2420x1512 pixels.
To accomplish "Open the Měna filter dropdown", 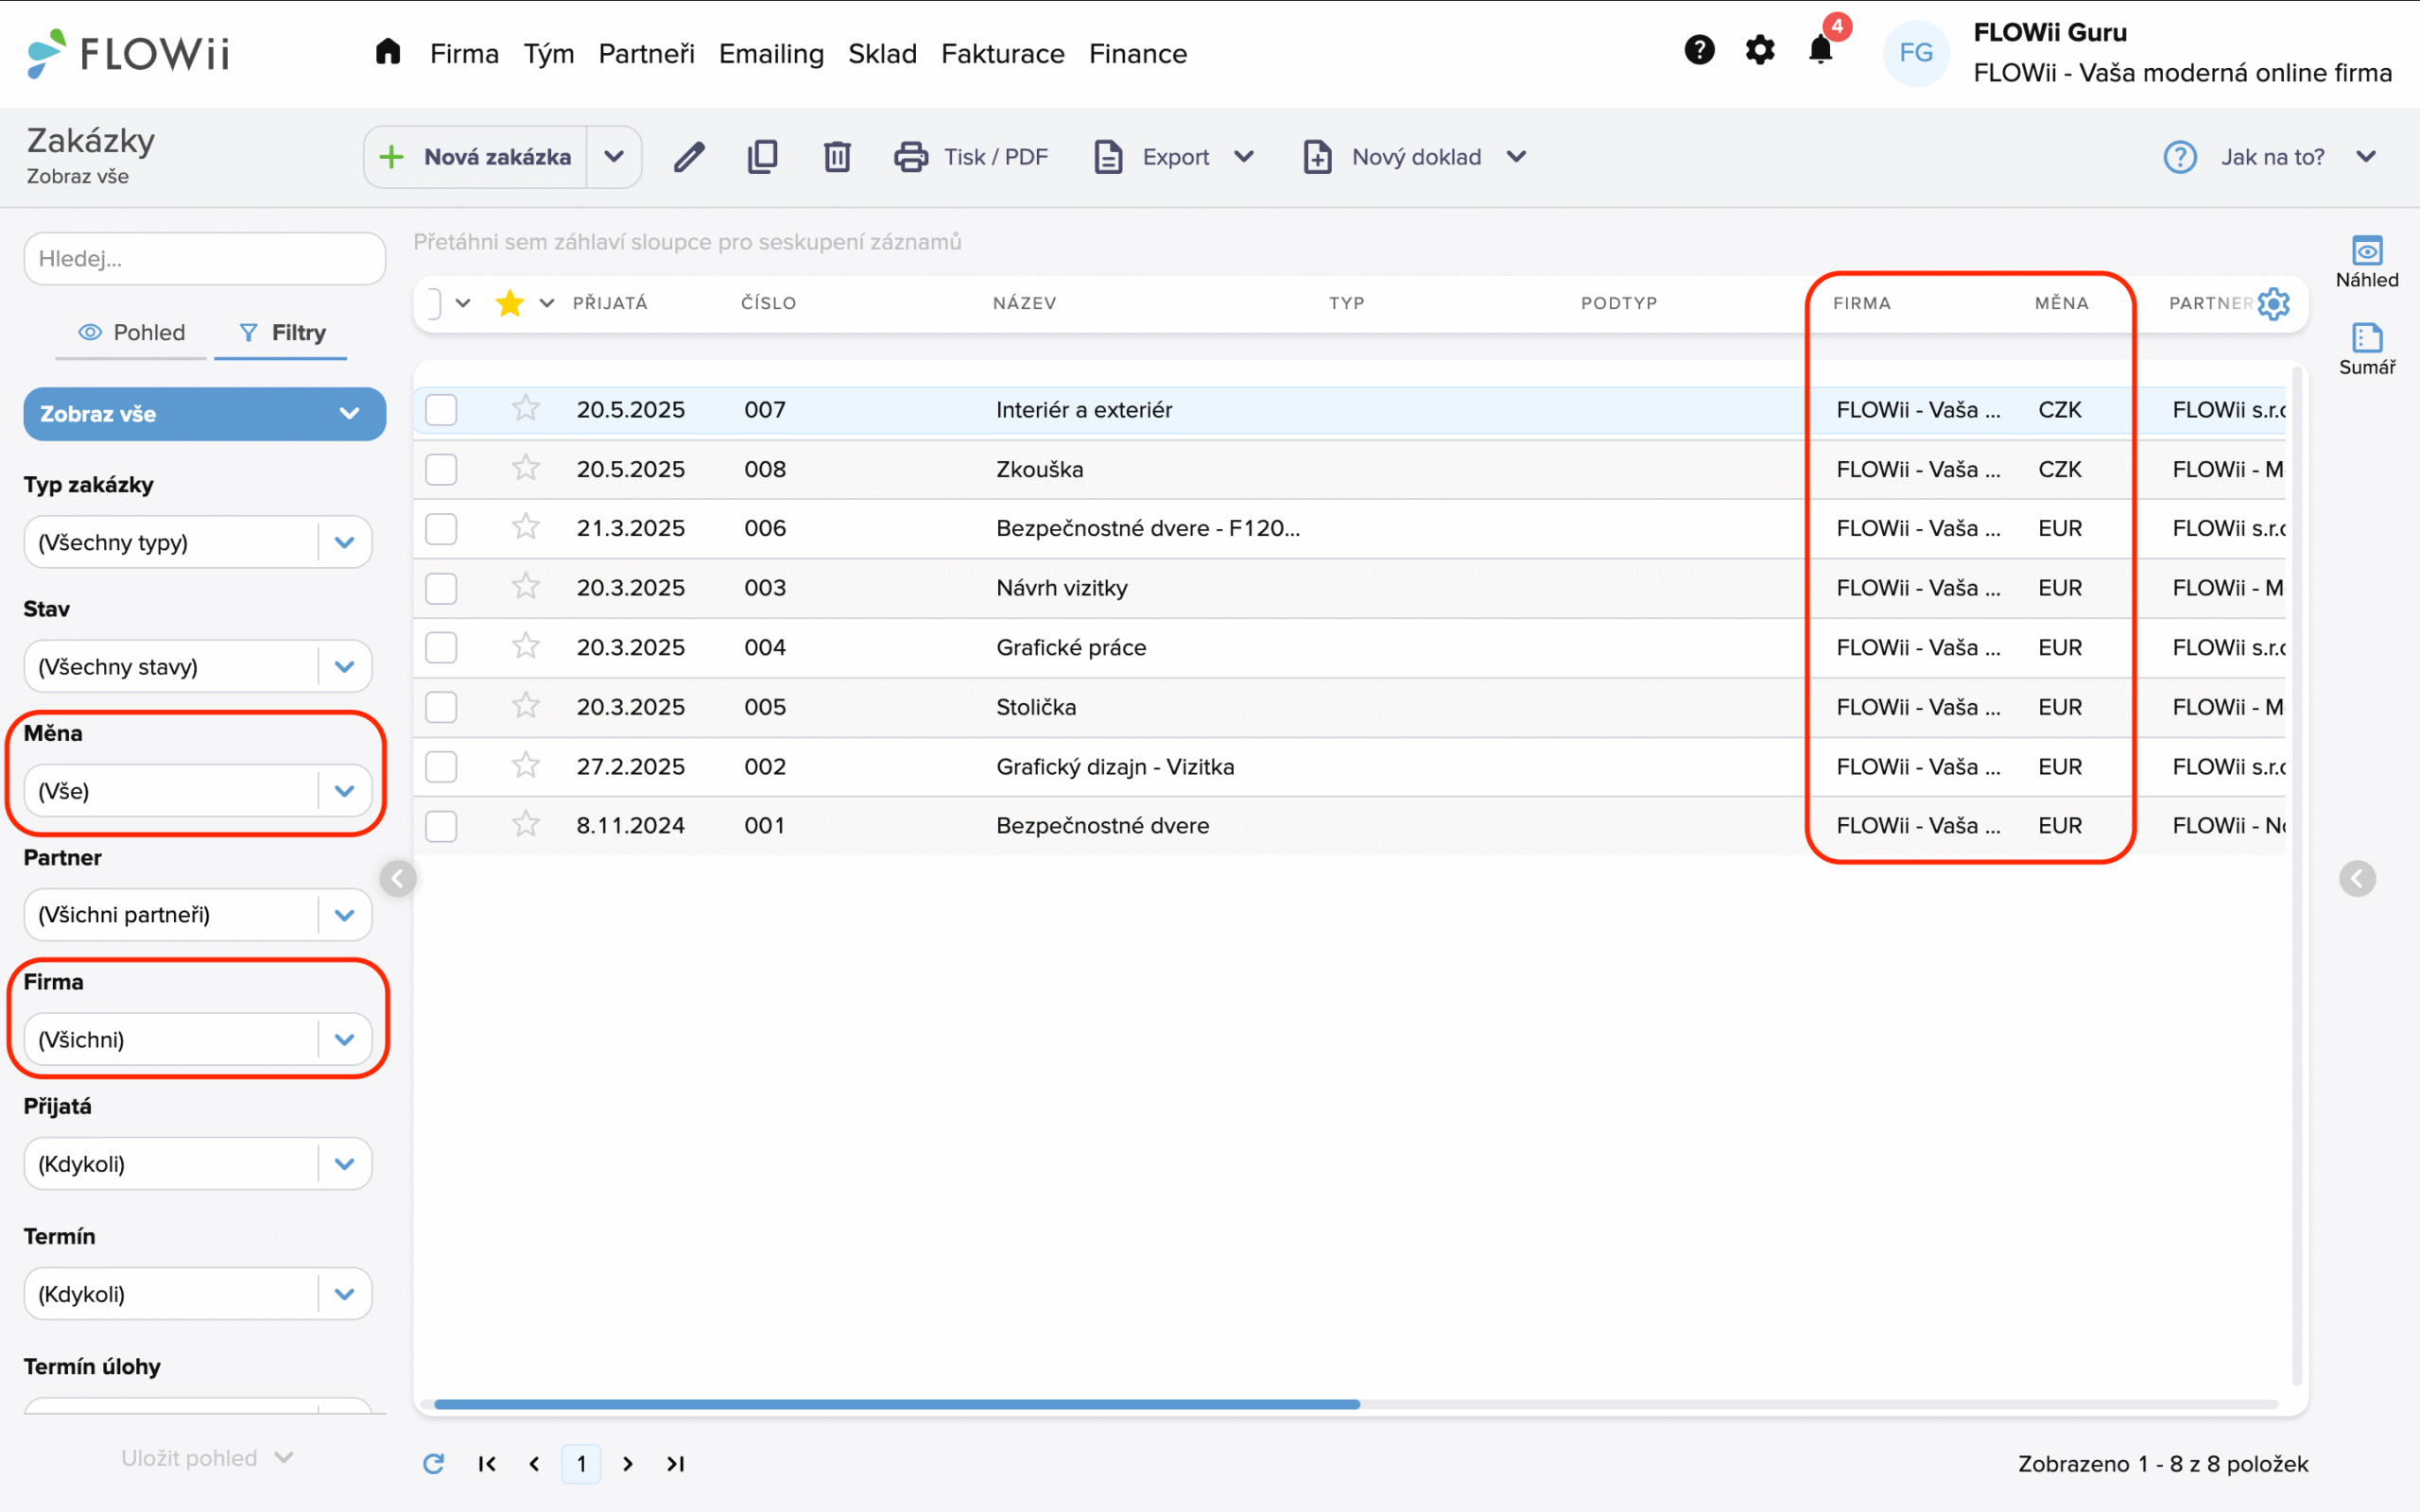I will point(198,790).
